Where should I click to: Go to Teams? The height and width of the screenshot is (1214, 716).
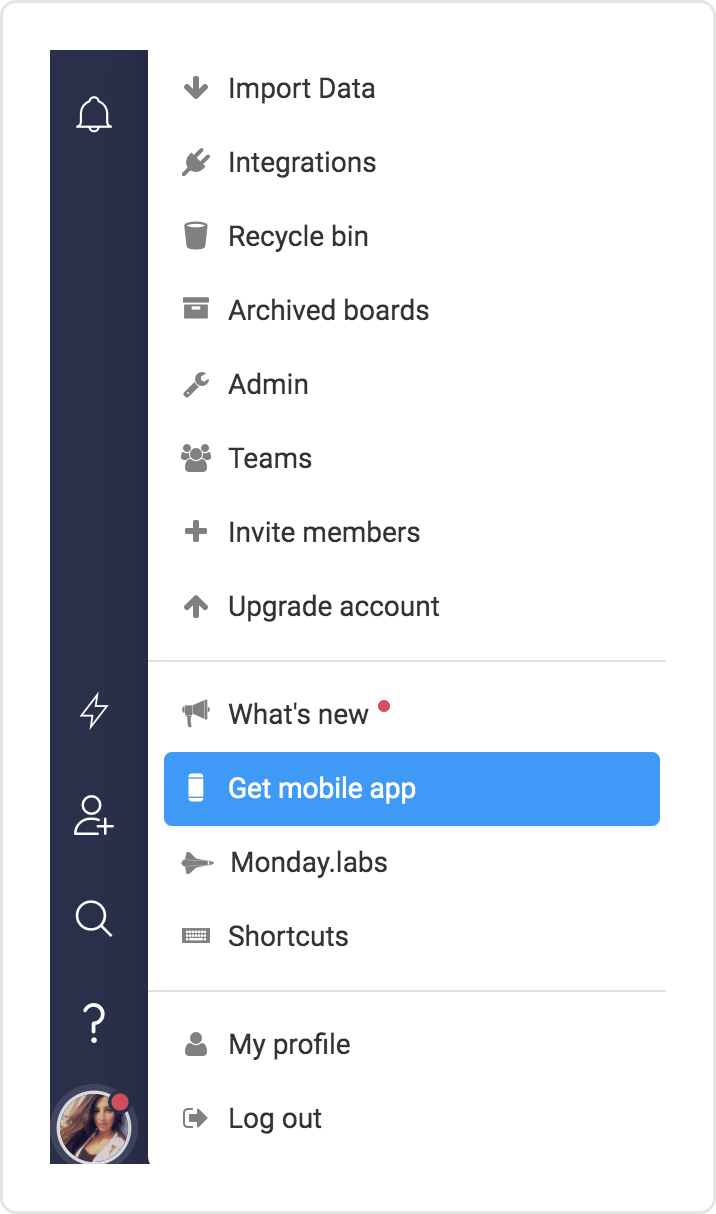click(x=270, y=458)
